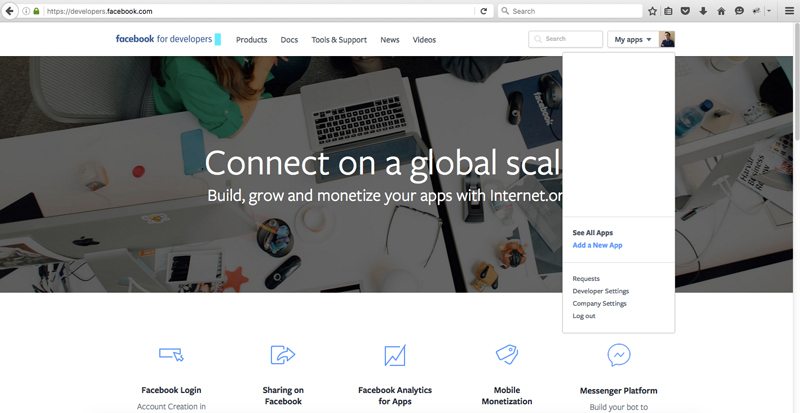Open Tools & Support menu
This screenshot has height=413, width=800.
(339, 40)
